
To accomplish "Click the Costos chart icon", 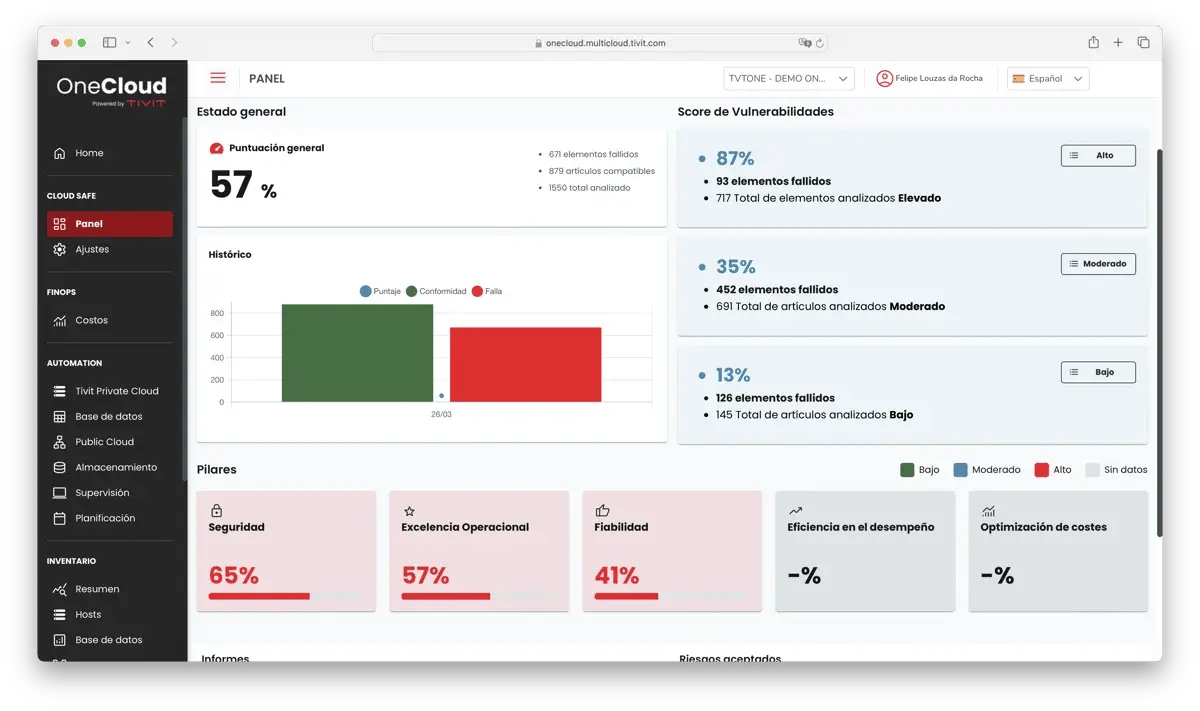I will point(59,320).
